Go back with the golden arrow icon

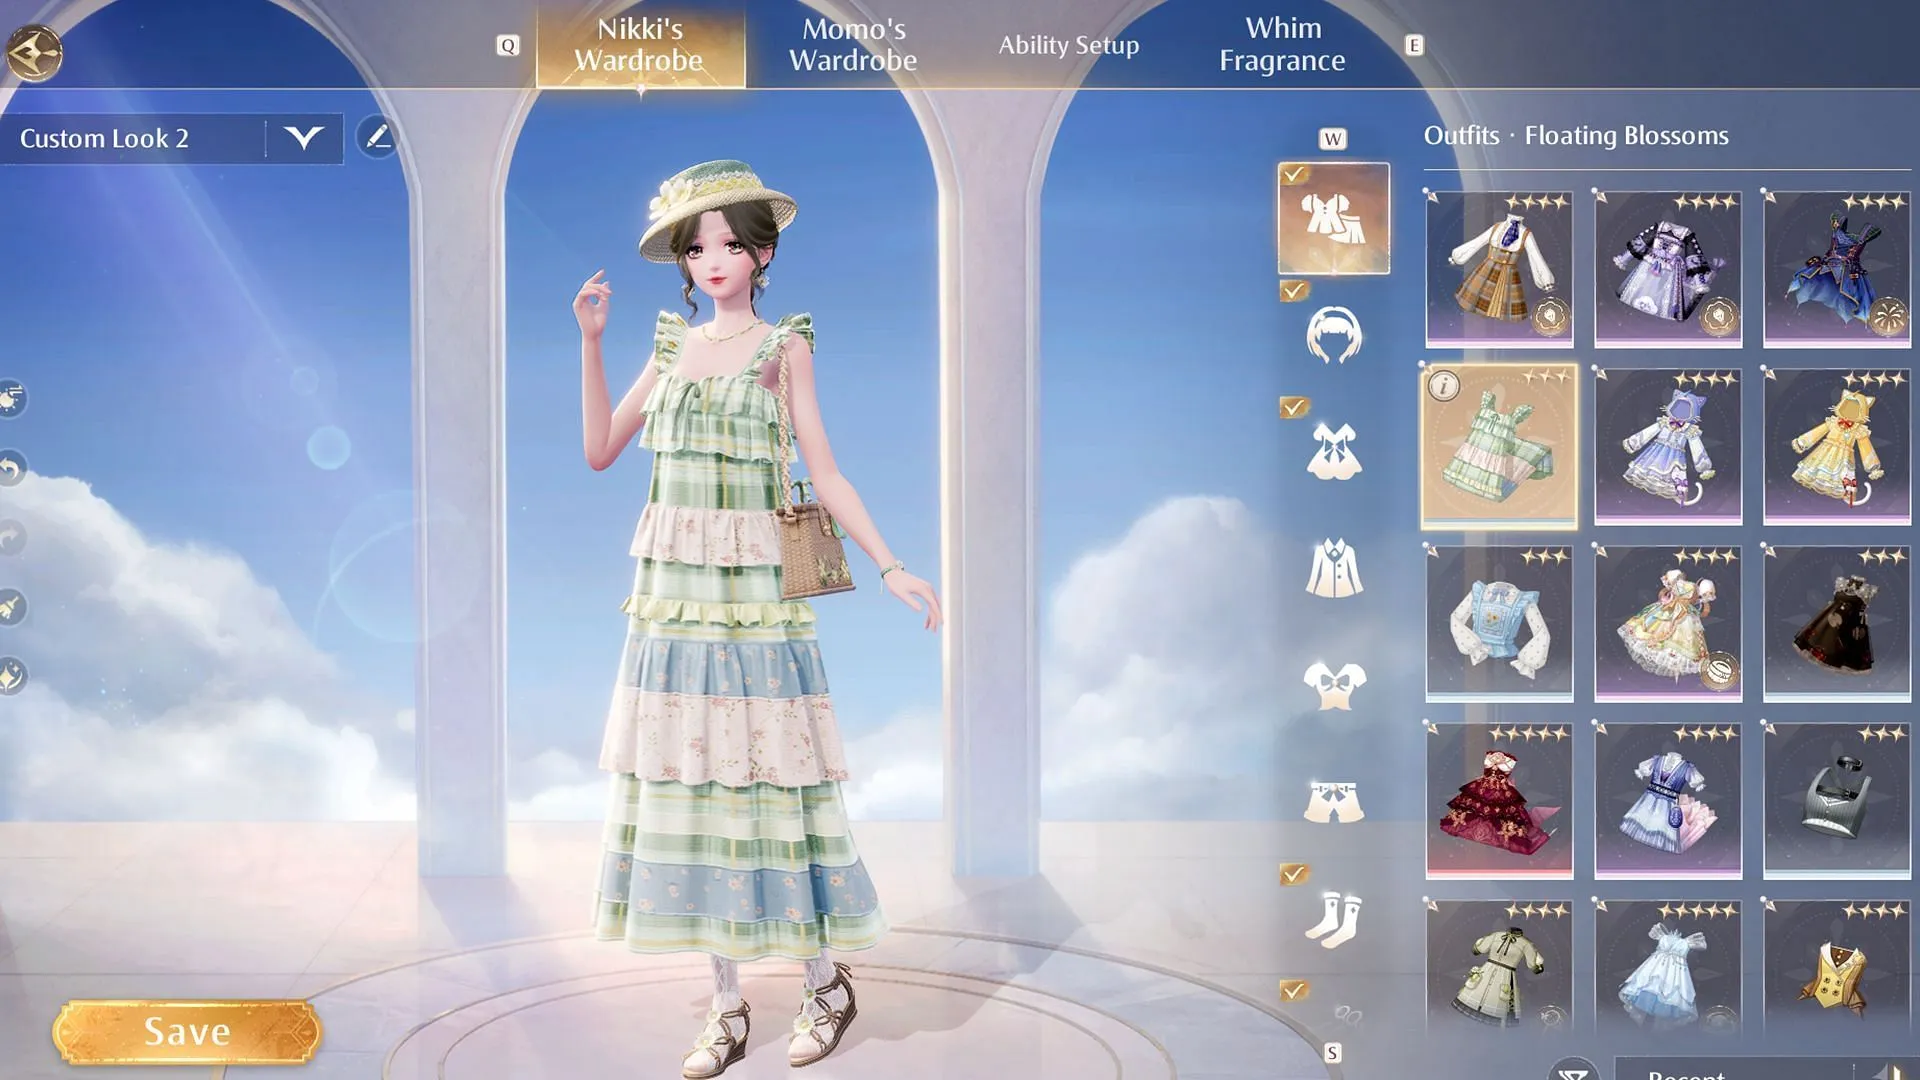[34, 52]
